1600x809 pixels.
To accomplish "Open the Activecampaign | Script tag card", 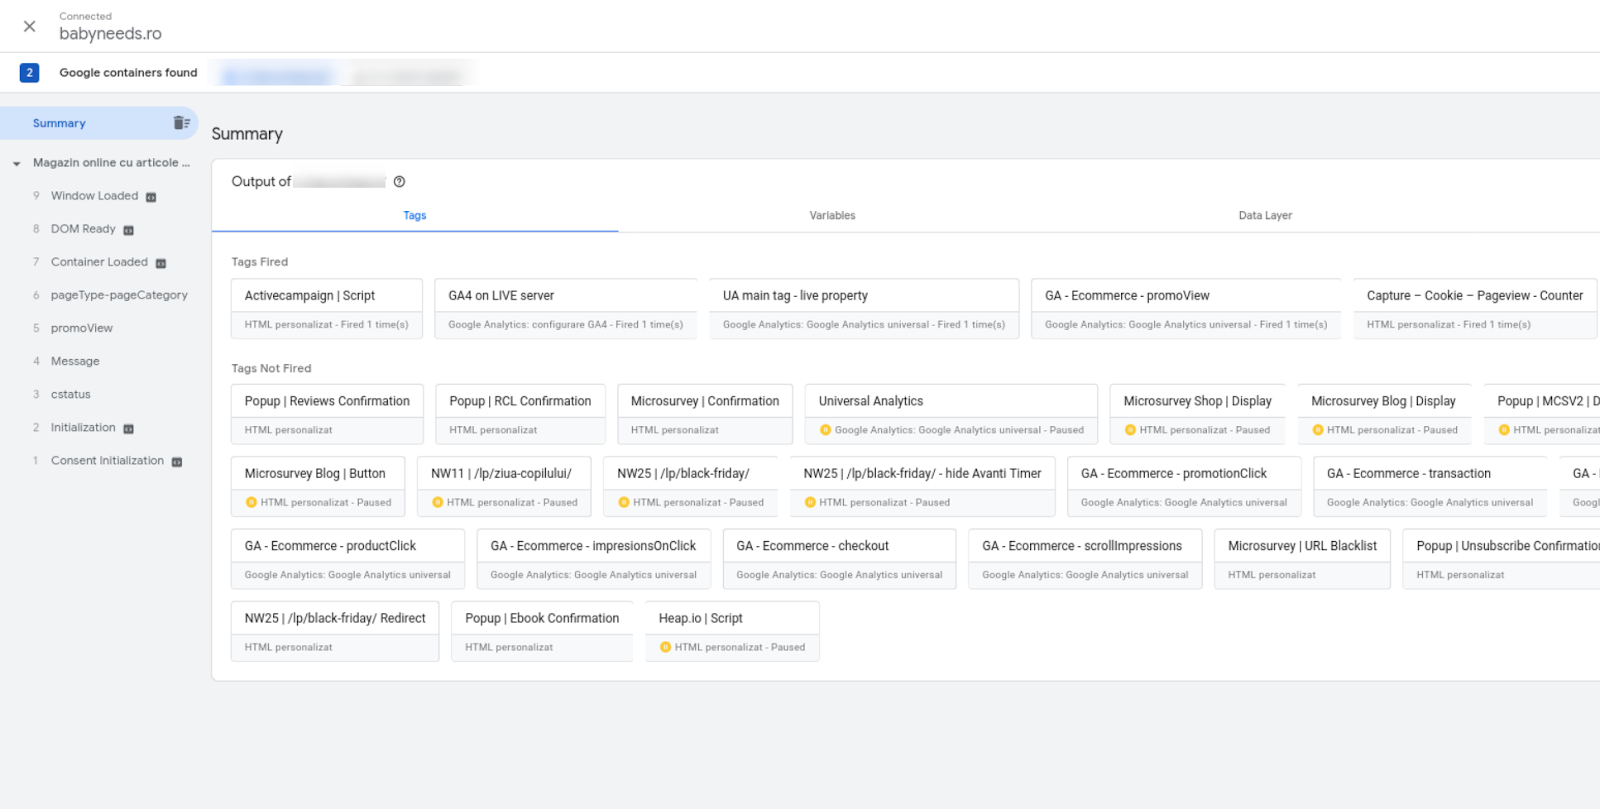I will [327, 309].
